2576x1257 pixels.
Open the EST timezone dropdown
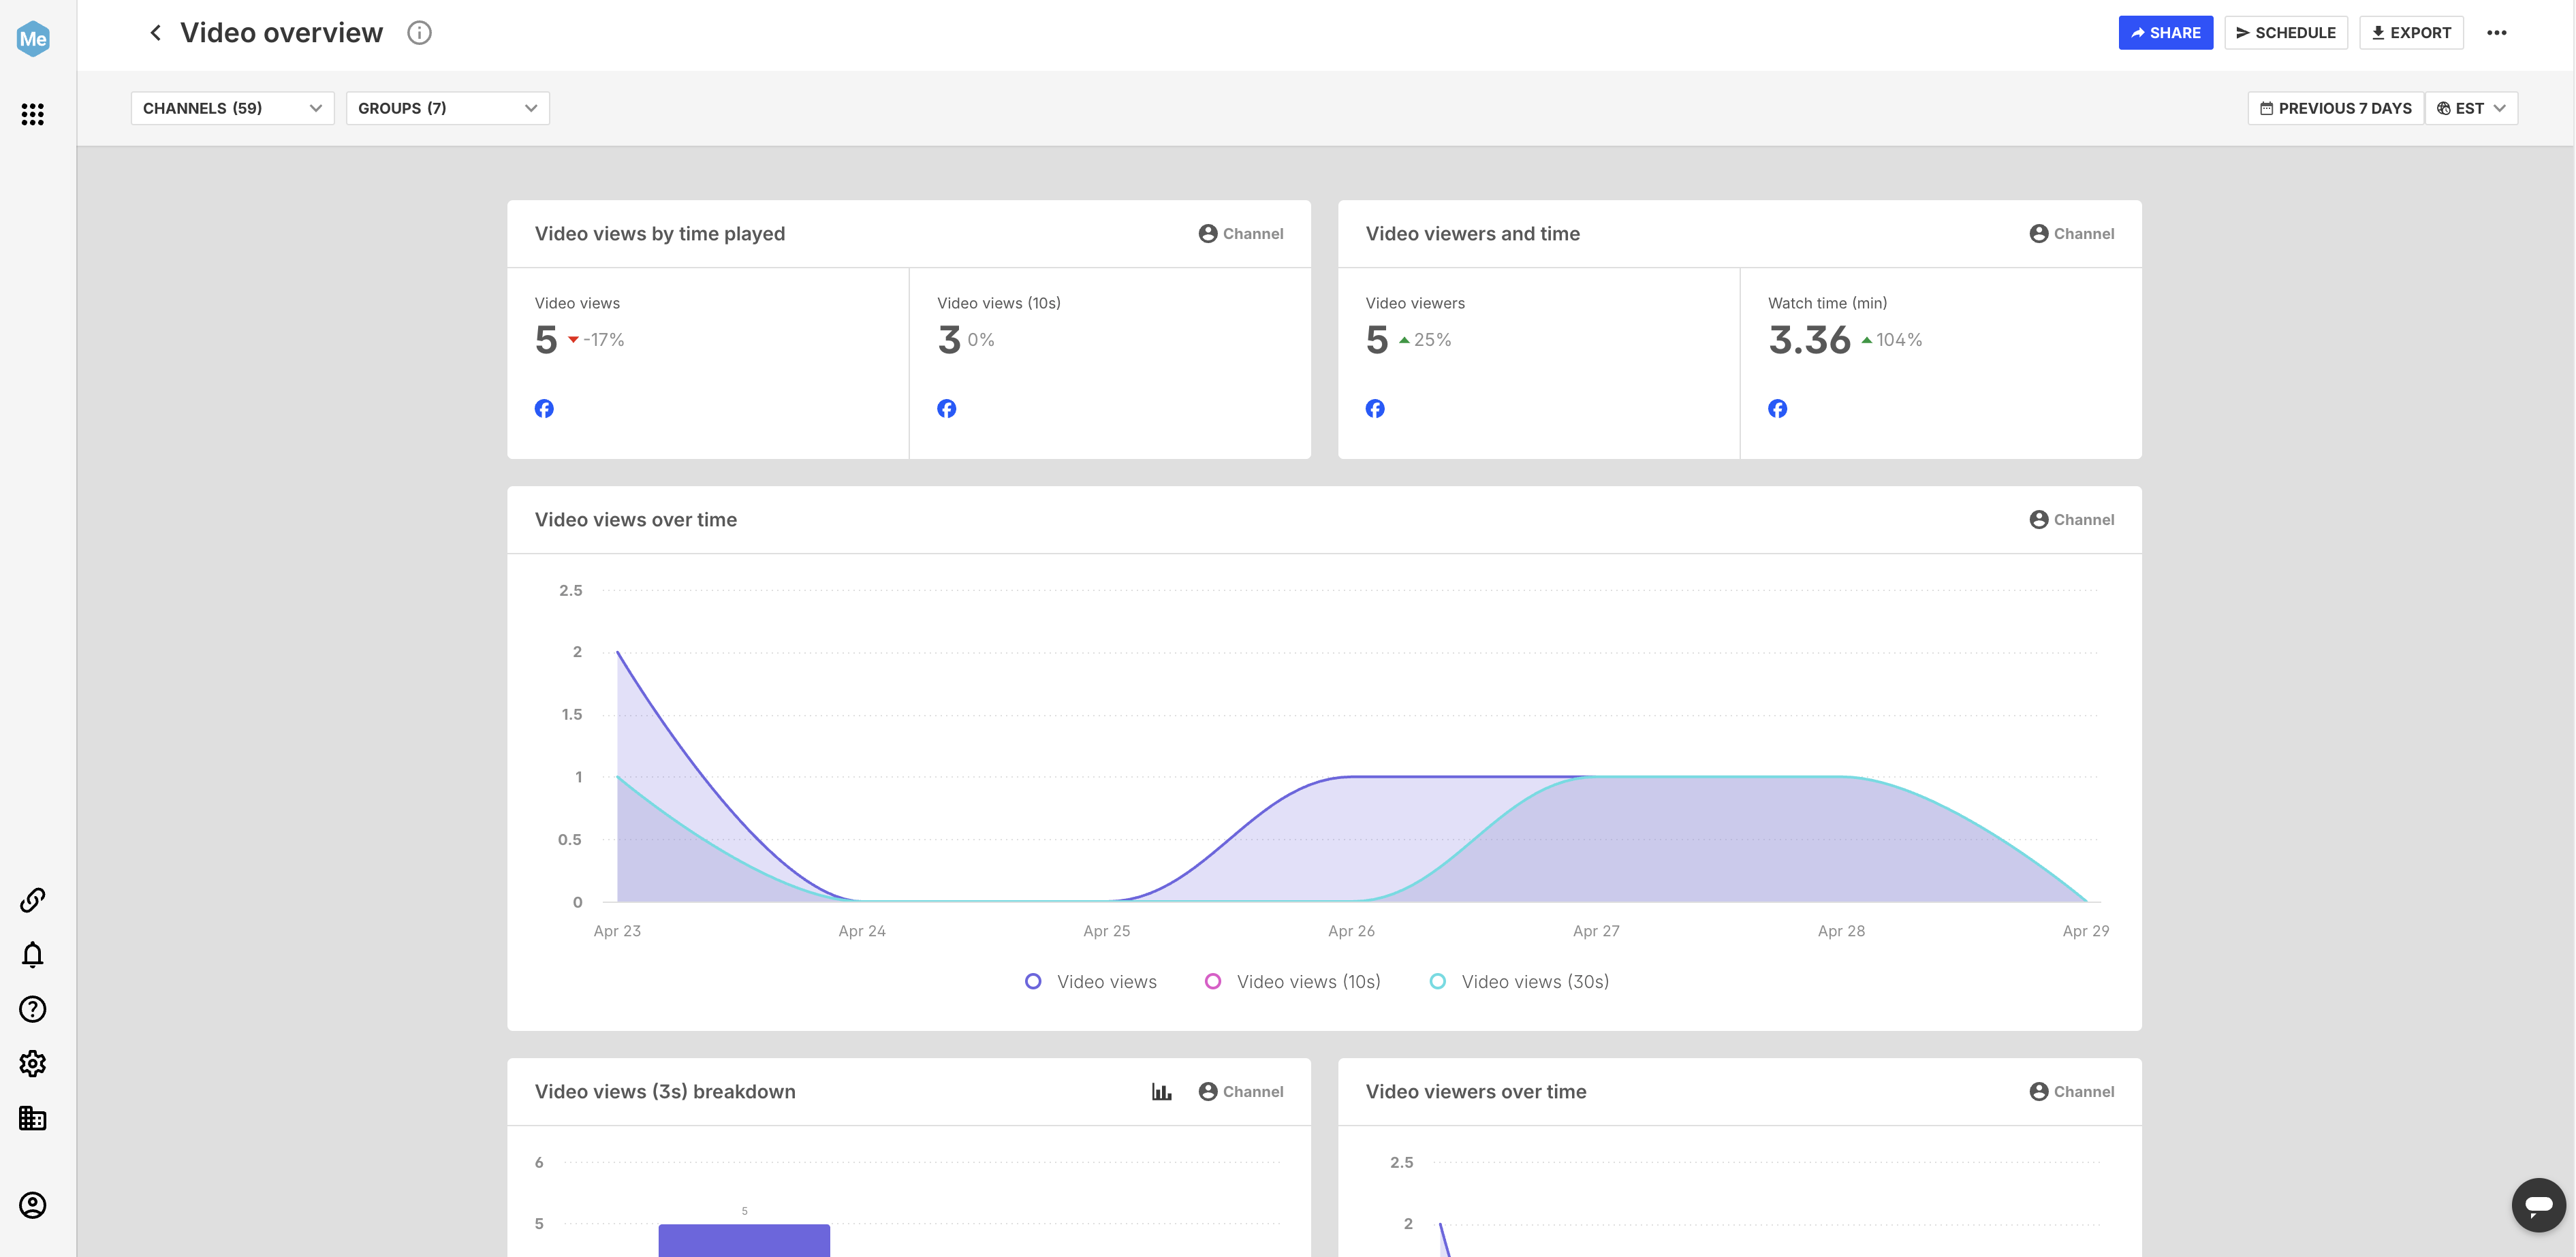pos(2471,108)
